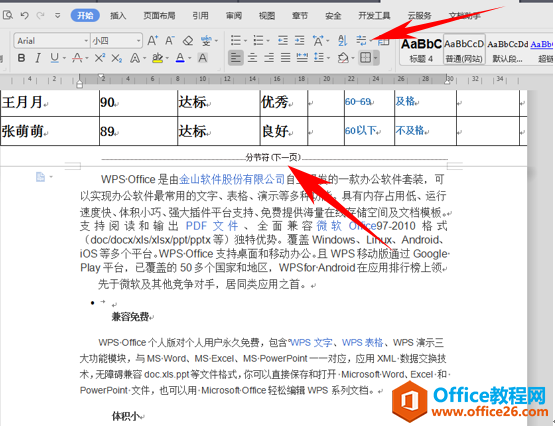This screenshot has width=555, height=429.
Task: Click the phonetic guide 变 icon
Action: click(206, 41)
